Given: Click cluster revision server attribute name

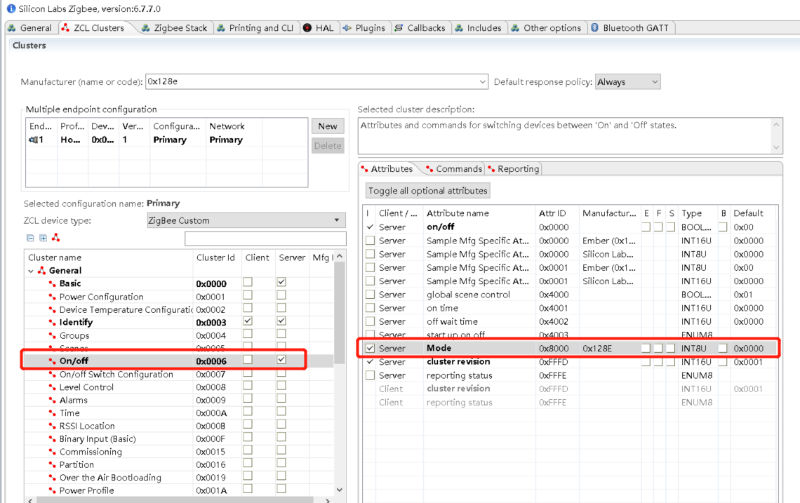Looking at the screenshot, I should 458,362.
